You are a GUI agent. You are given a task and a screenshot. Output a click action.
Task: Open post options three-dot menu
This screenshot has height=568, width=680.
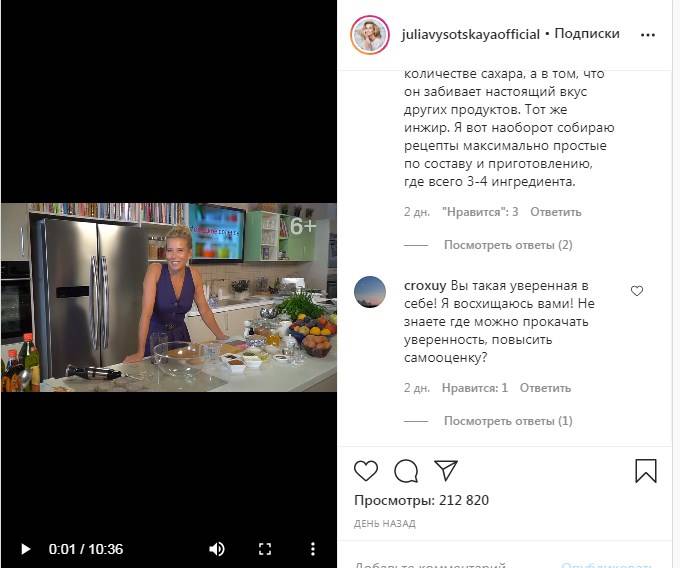[x=647, y=35]
